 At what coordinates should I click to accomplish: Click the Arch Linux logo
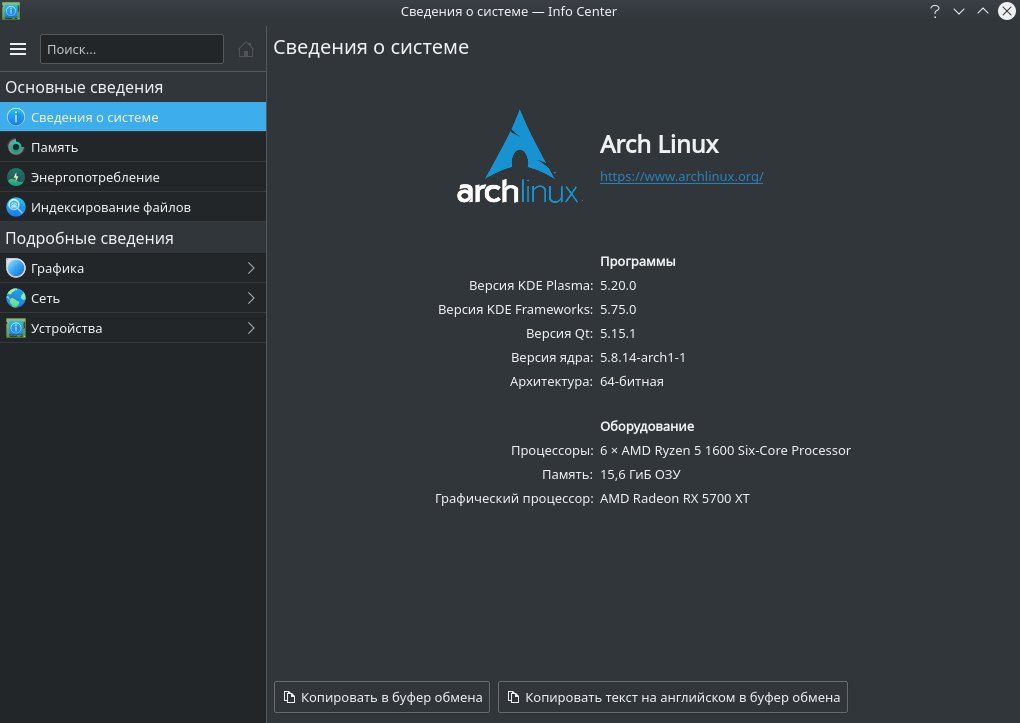[x=518, y=157]
